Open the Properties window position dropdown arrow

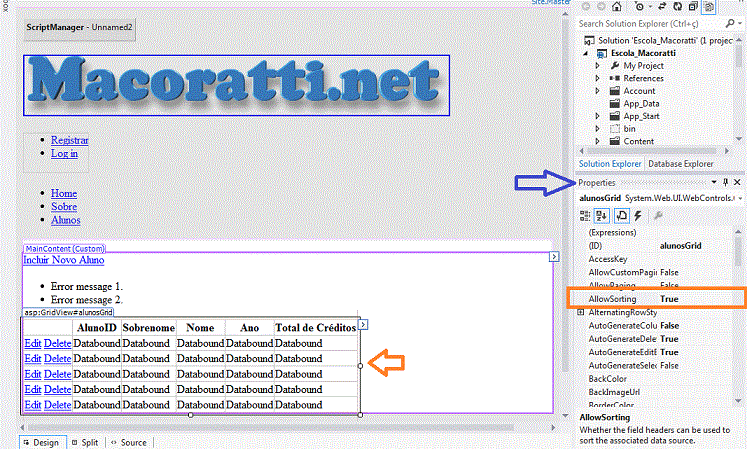(714, 182)
